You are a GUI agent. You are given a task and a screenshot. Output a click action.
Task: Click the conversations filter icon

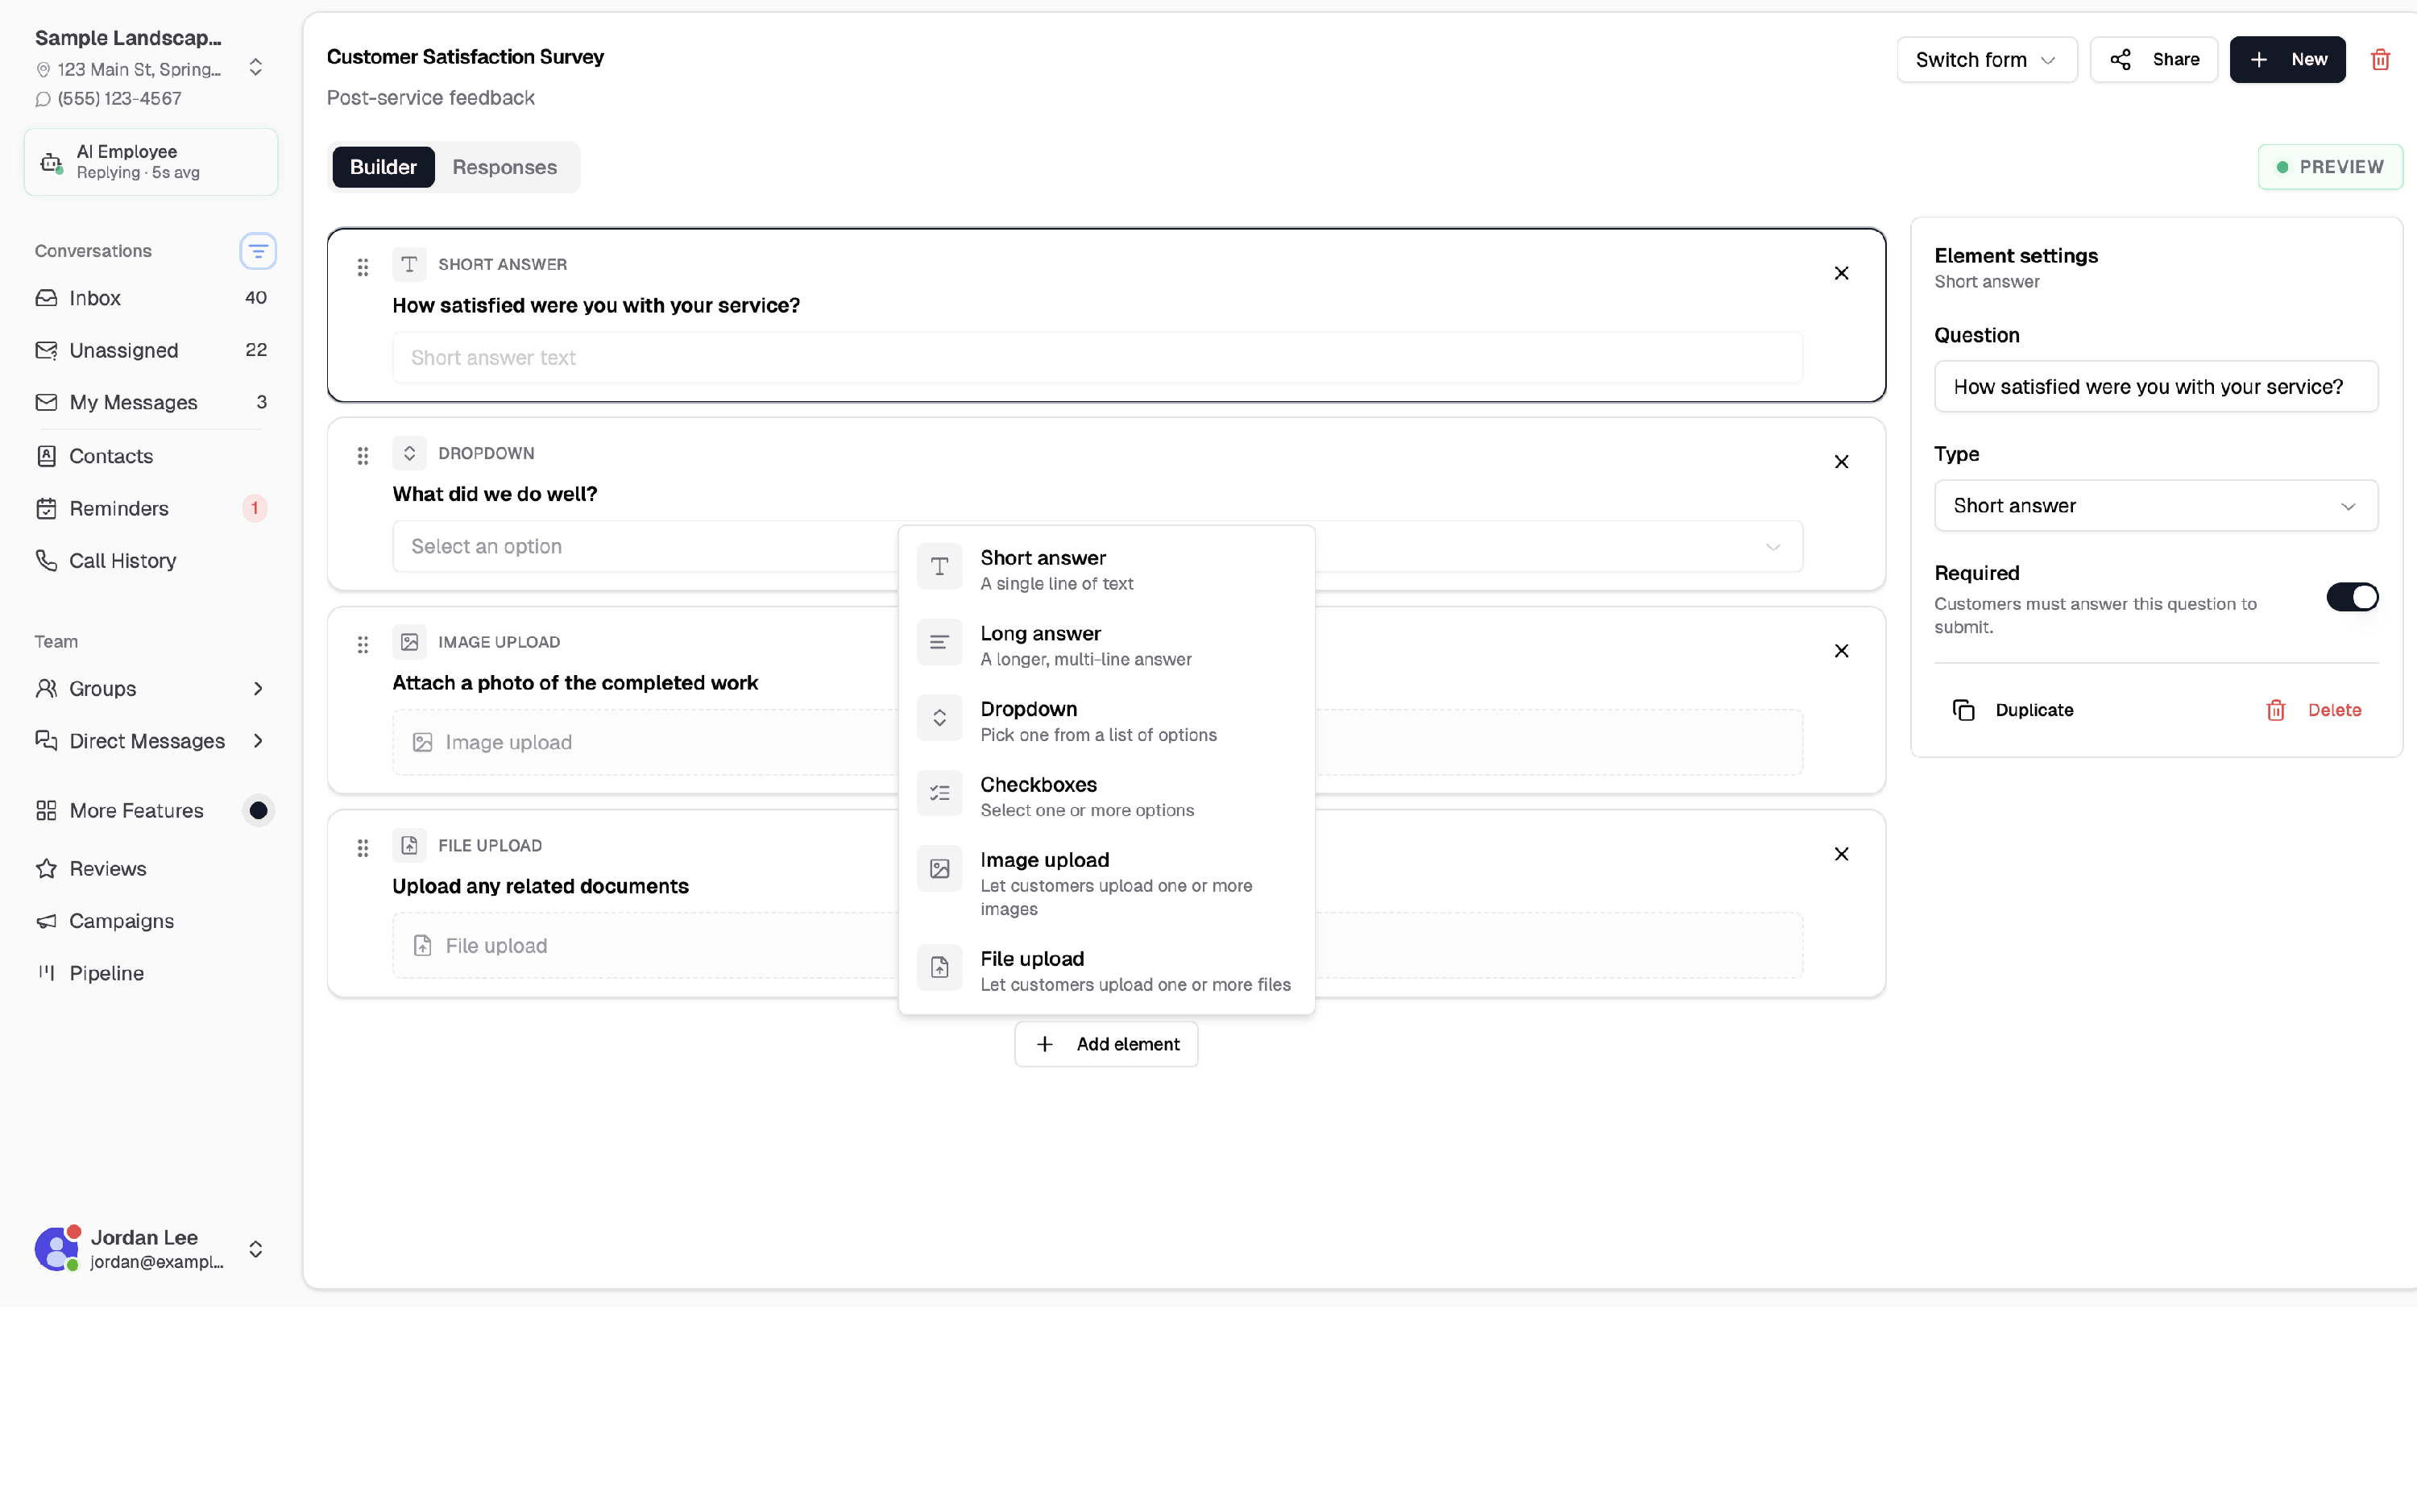click(257, 251)
